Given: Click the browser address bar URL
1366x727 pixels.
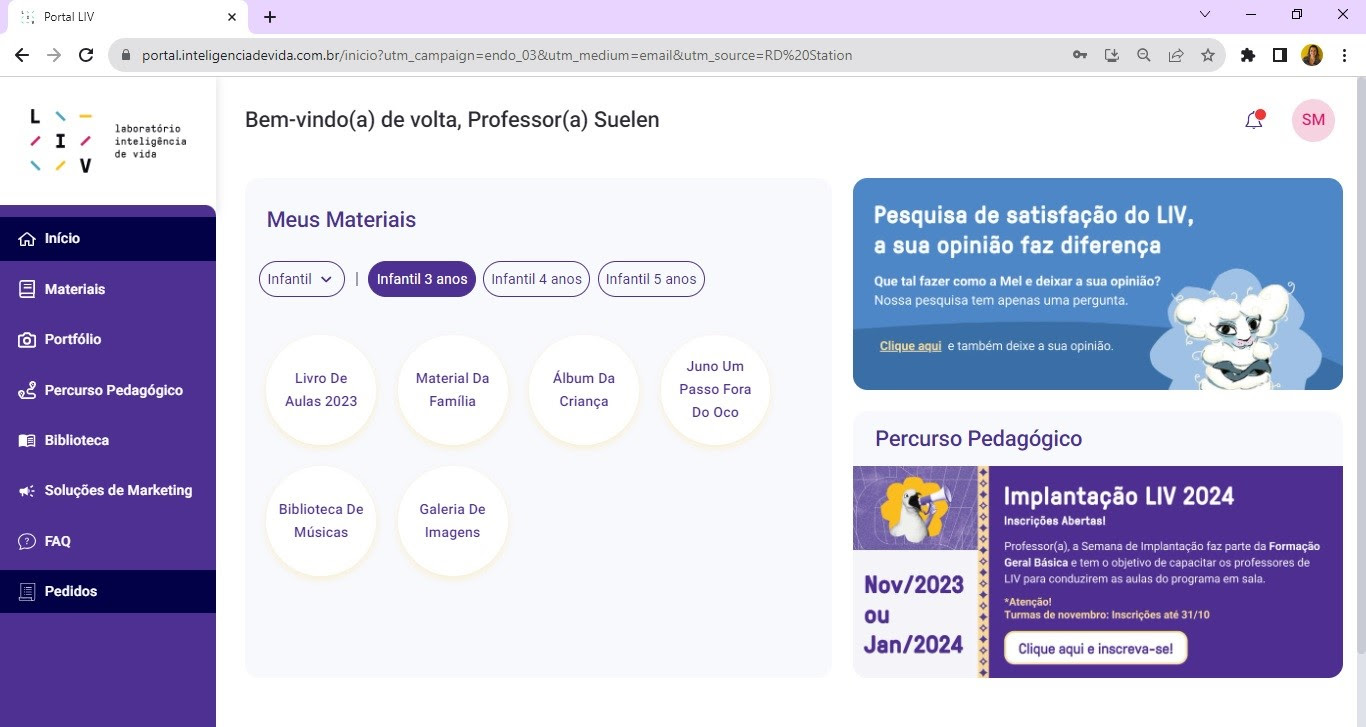Looking at the screenshot, I should (497, 55).
